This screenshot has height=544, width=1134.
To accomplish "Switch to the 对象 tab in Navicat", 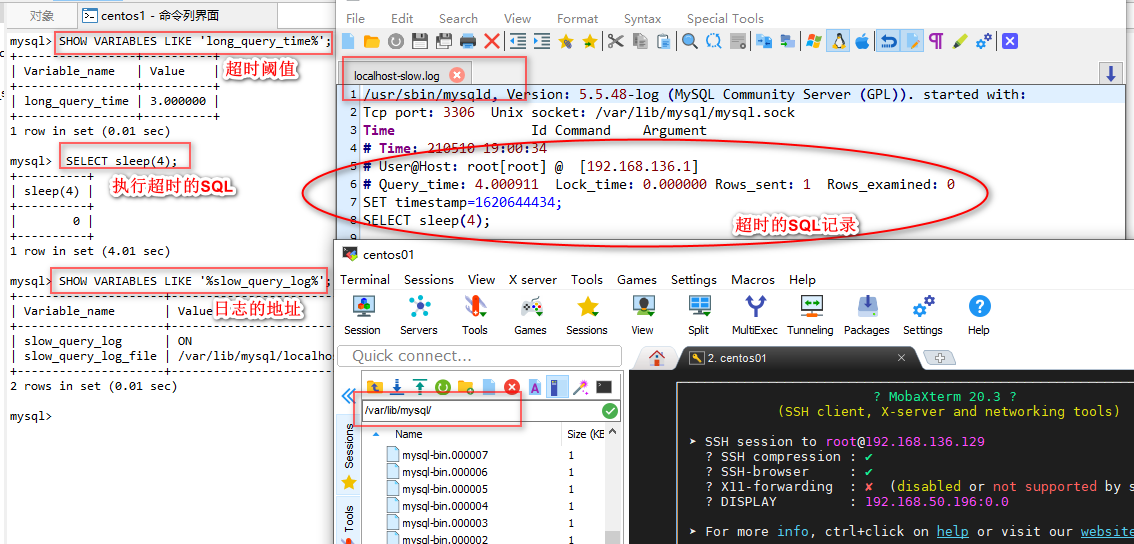I will (42, 15).
